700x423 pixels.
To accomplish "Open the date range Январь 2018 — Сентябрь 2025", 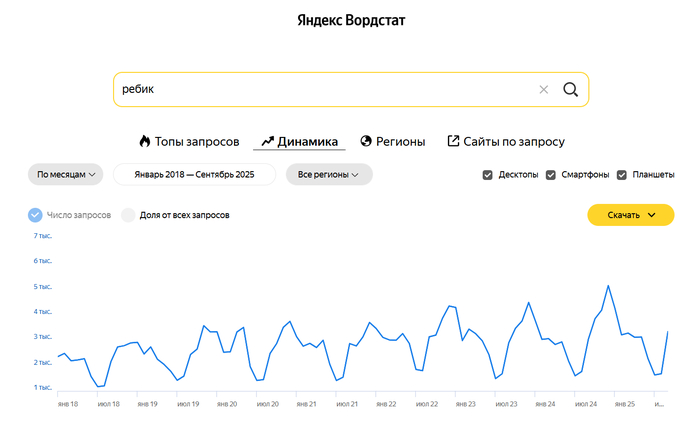I will [196, 174].
